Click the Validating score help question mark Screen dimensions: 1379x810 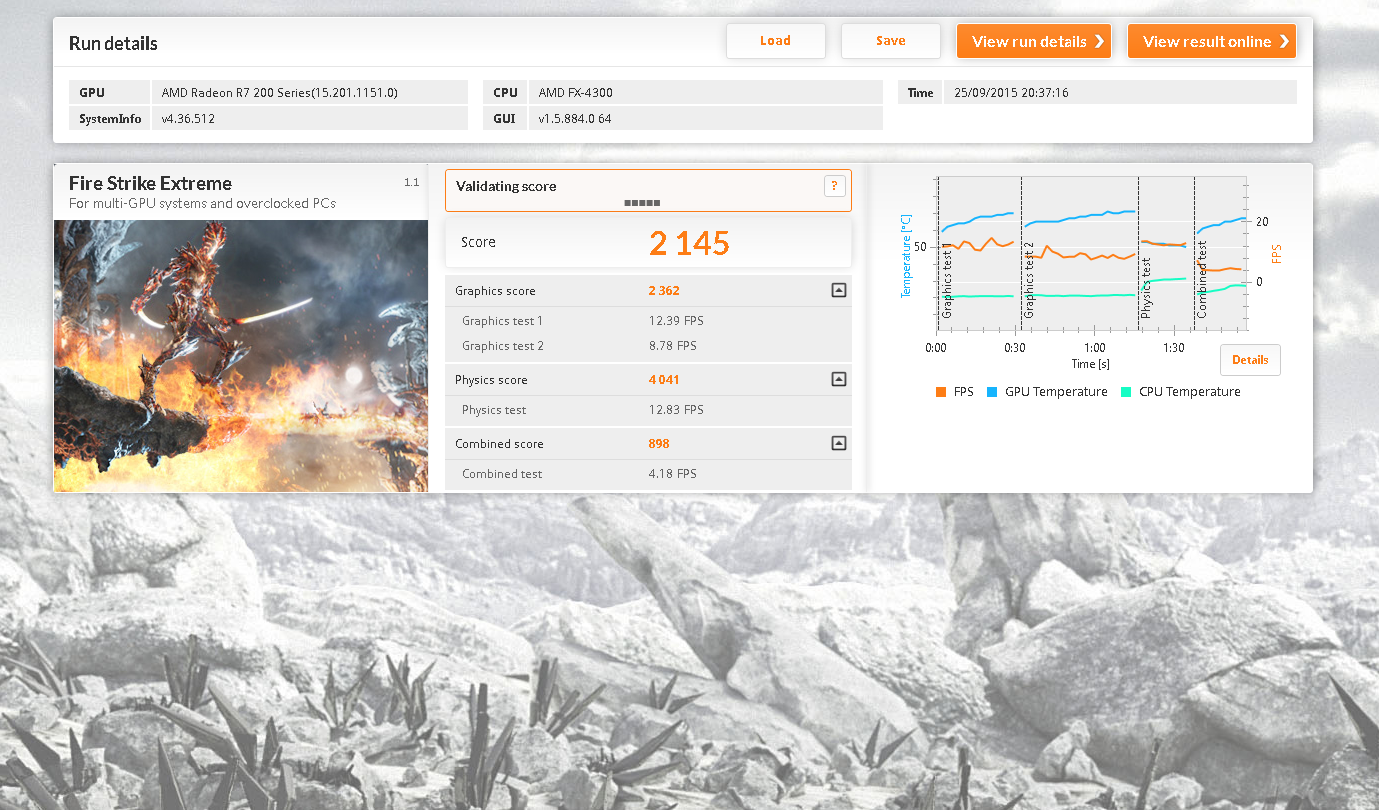pyautogui.click(x=834, y=186)
